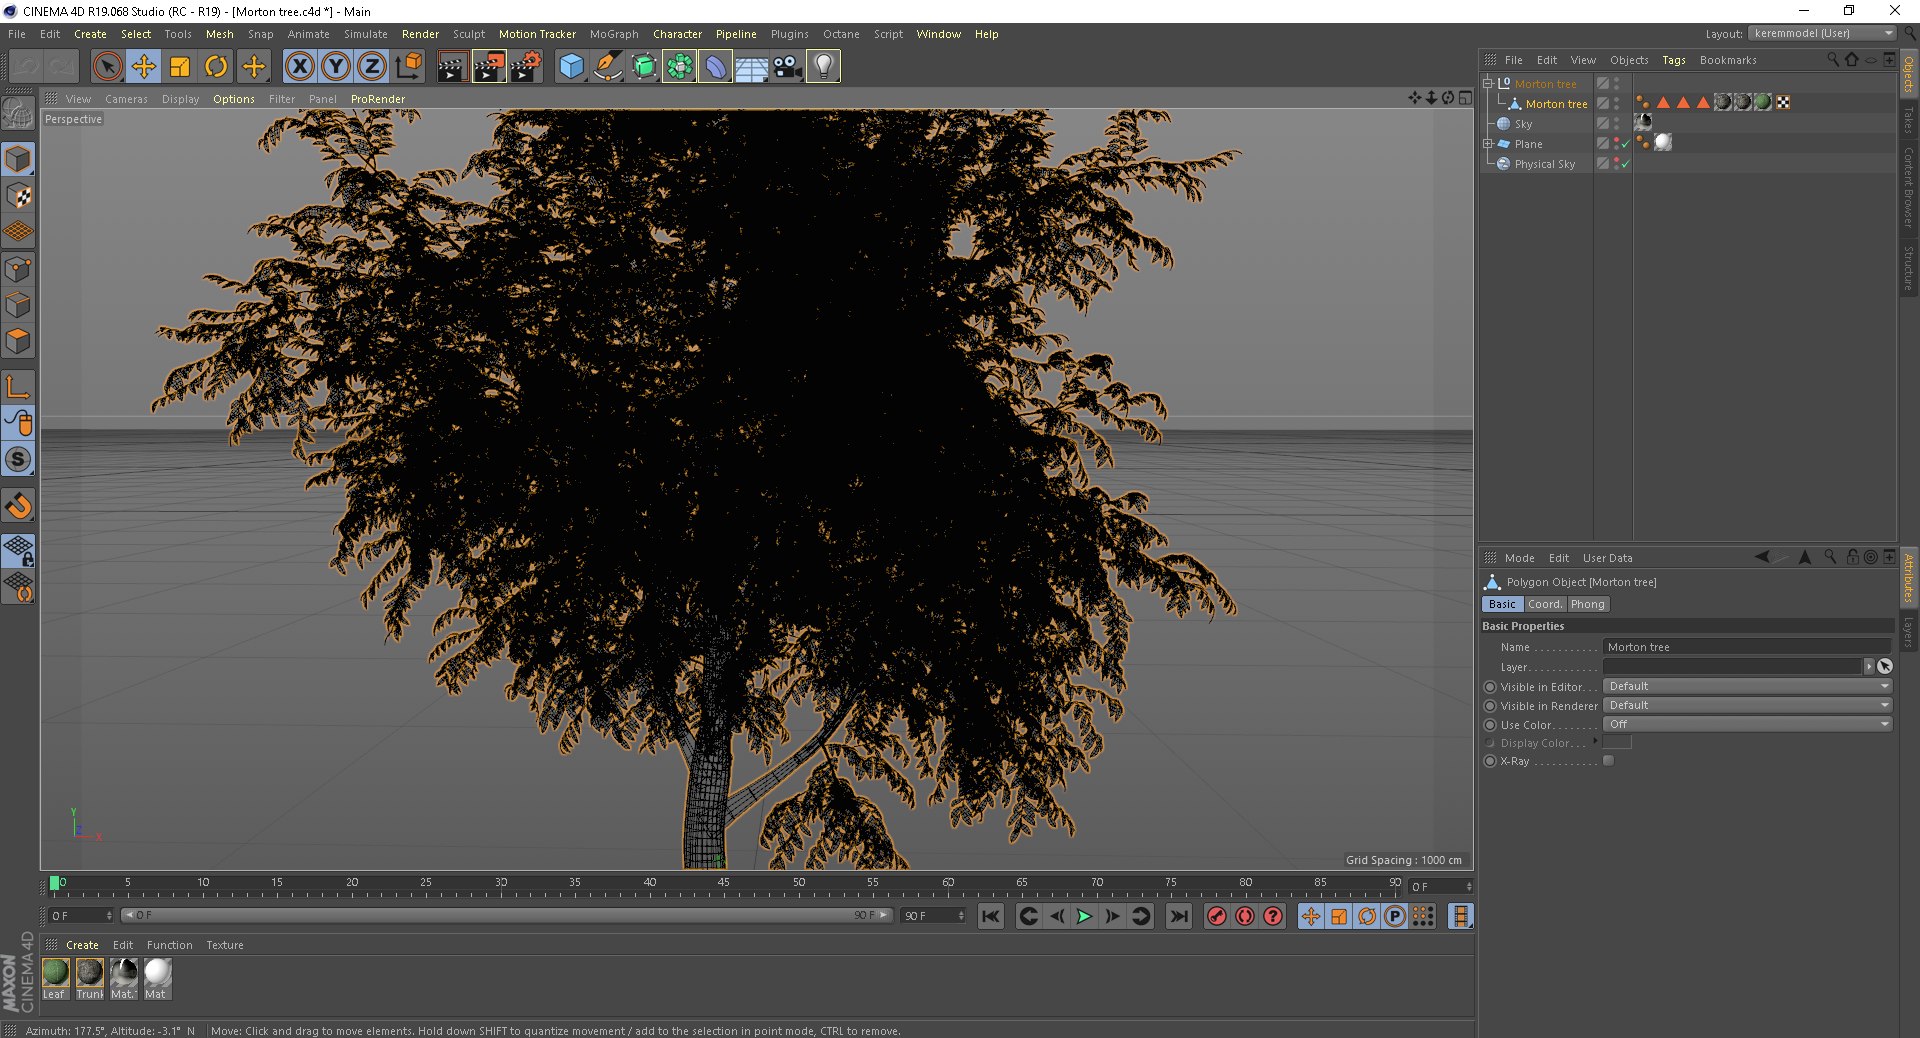
Task: Click the Name field Morton tree
Action: click(x=1747, y=647)
